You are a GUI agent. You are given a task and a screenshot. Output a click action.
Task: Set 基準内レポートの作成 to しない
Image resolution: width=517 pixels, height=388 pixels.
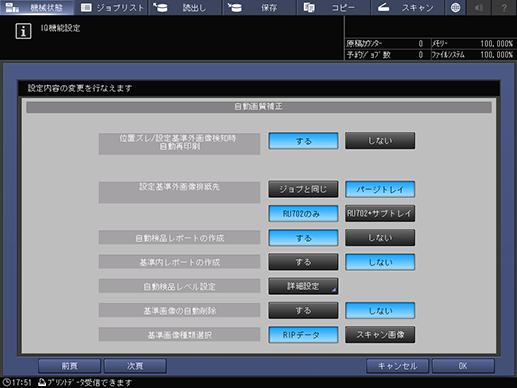pyautogui.click(x=380, y=262)
